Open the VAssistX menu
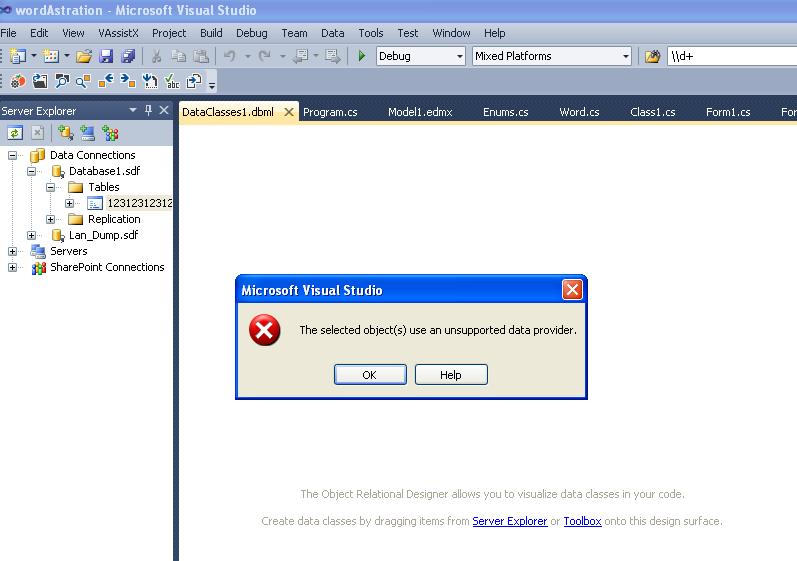Screen dimensions: 797x561 [x=118, y=33]
